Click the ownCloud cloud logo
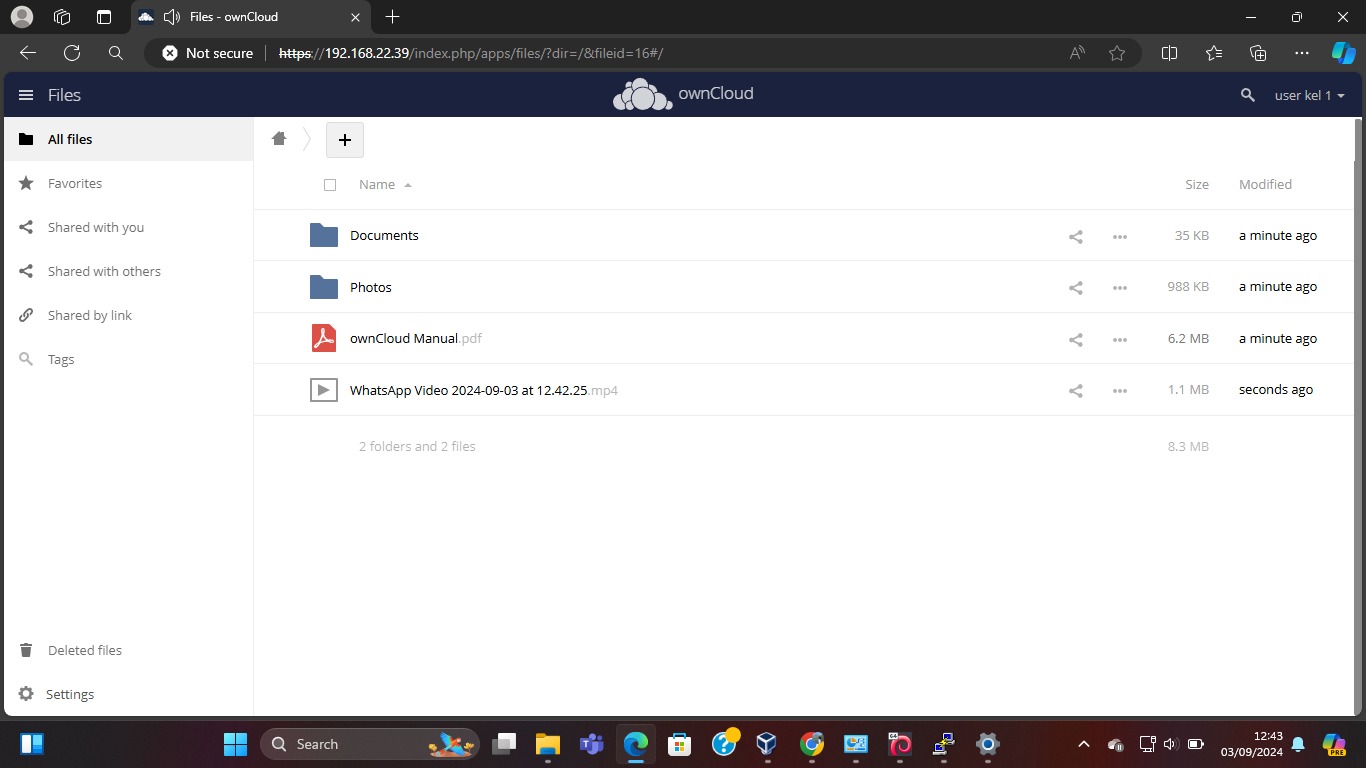Image resolution: width=1366 pixels, height=768 pixels. (x=642, y=94)
